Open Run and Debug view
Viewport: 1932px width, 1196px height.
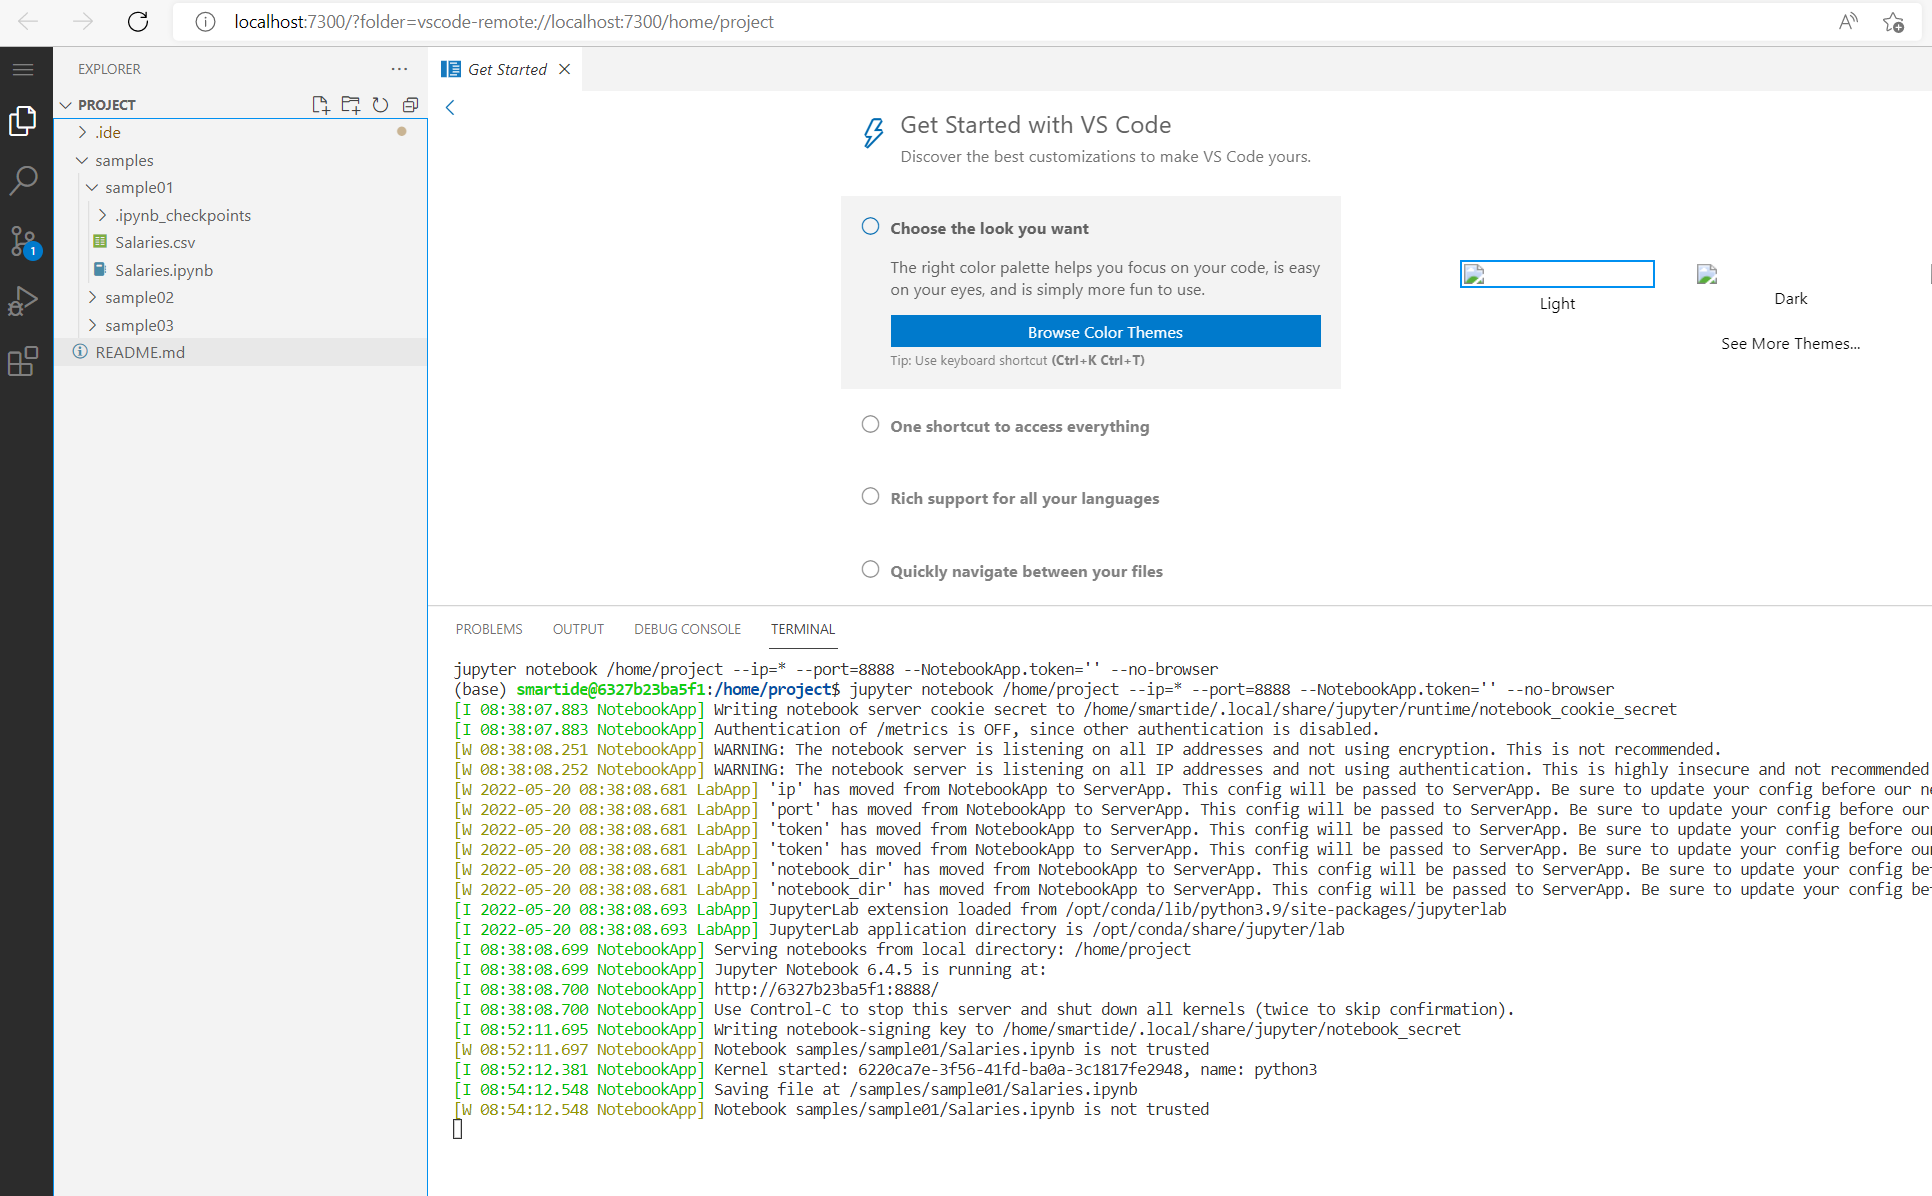click(x=23, y=301)
